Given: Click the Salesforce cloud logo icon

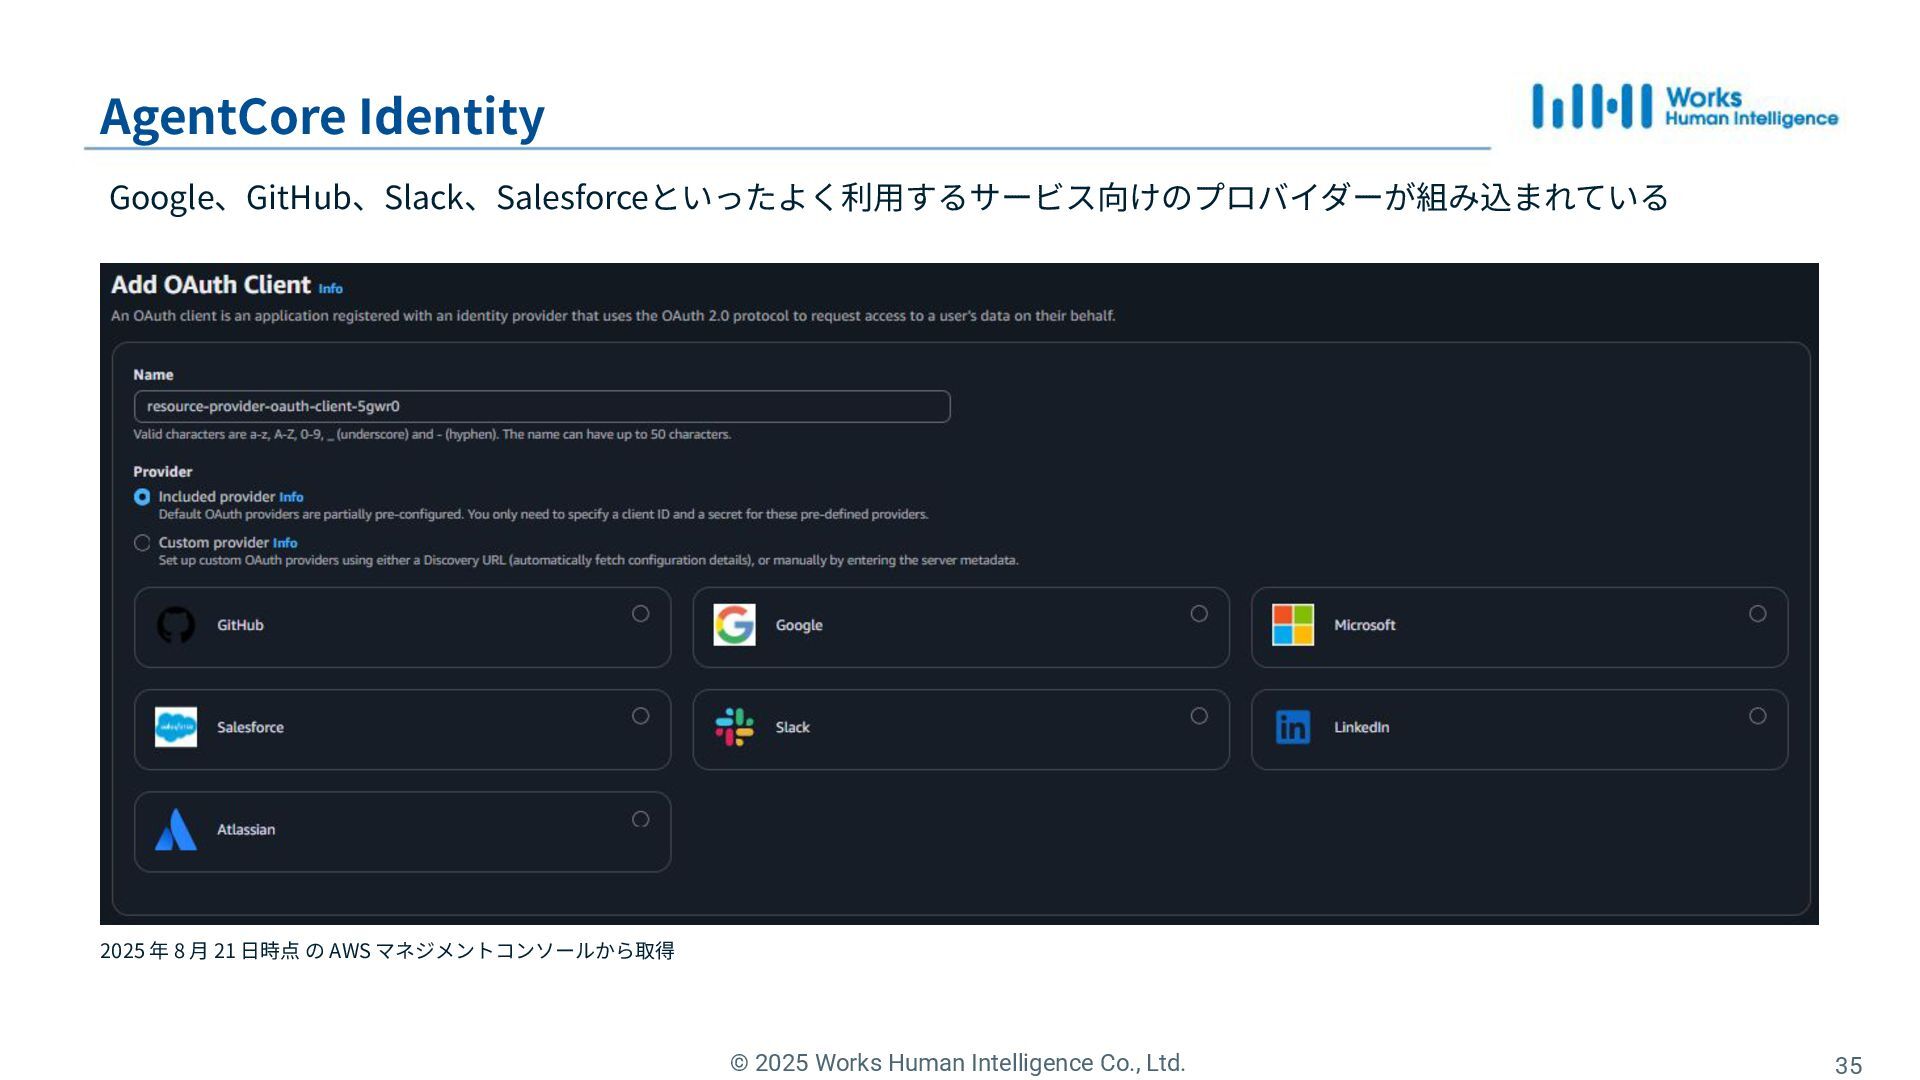Looking at the screenshot, I should coord(176,727).
